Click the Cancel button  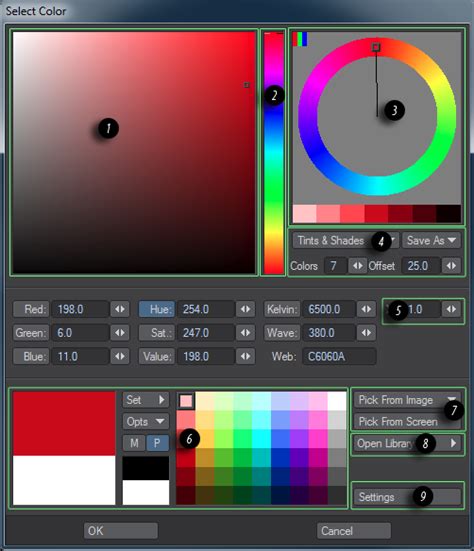[354, 531]
